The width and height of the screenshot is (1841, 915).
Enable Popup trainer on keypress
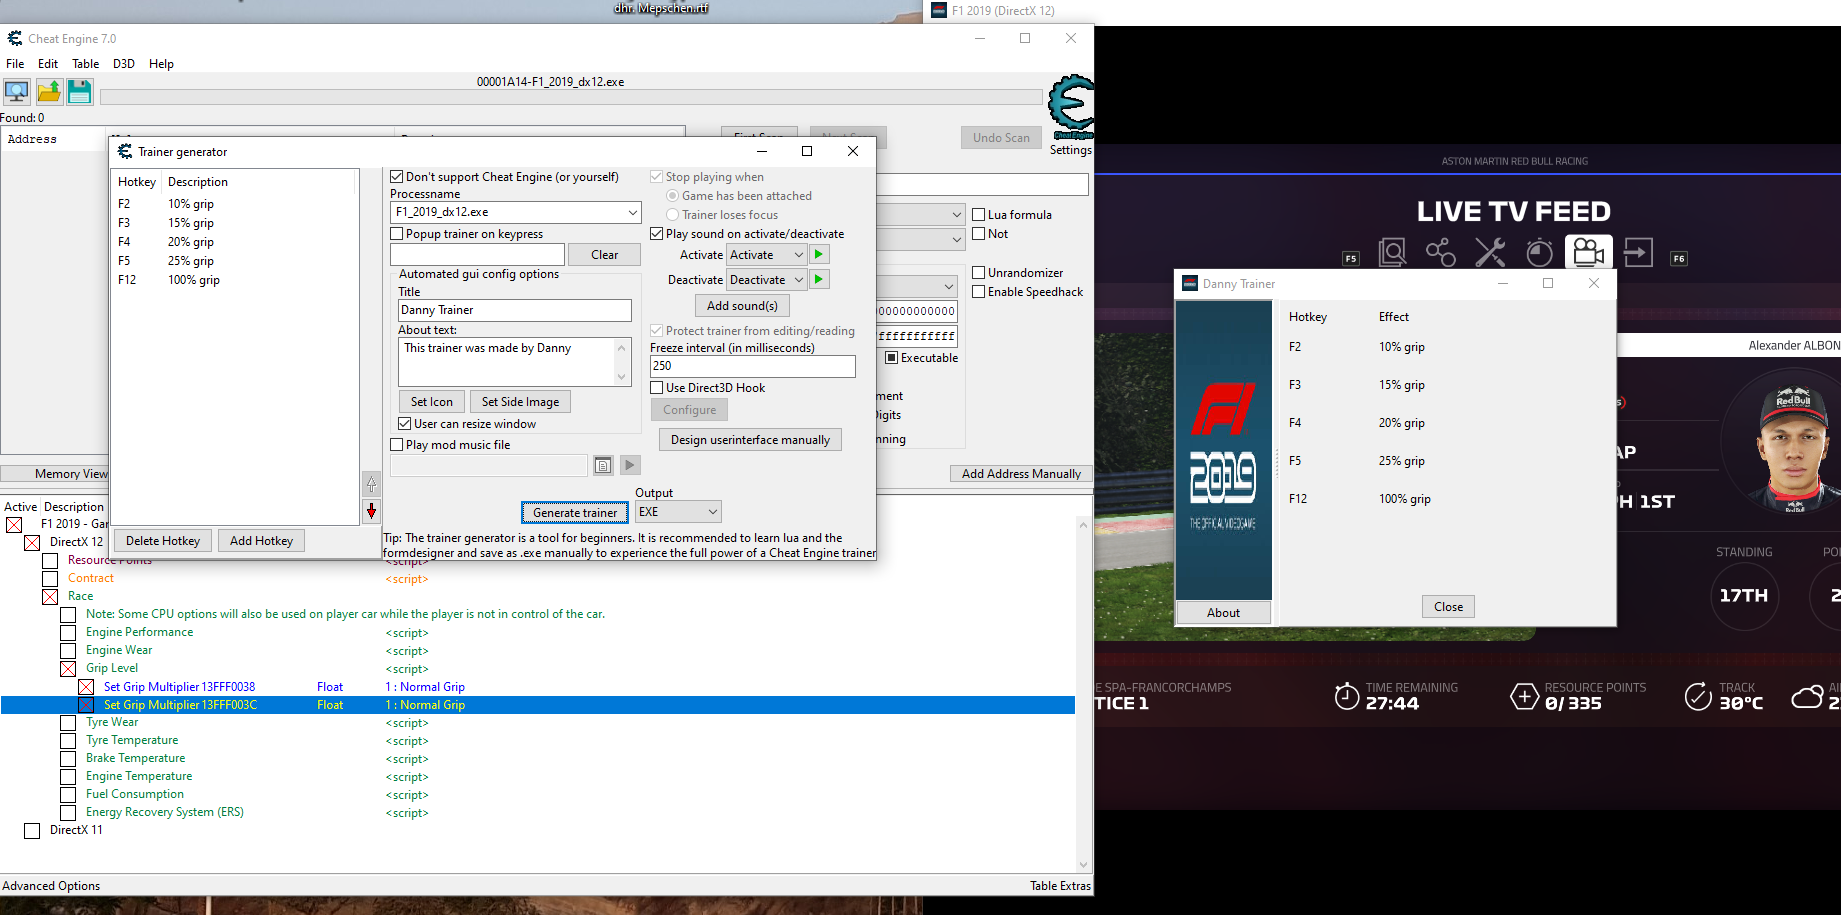pyautogui.click(x=397, y=234)
